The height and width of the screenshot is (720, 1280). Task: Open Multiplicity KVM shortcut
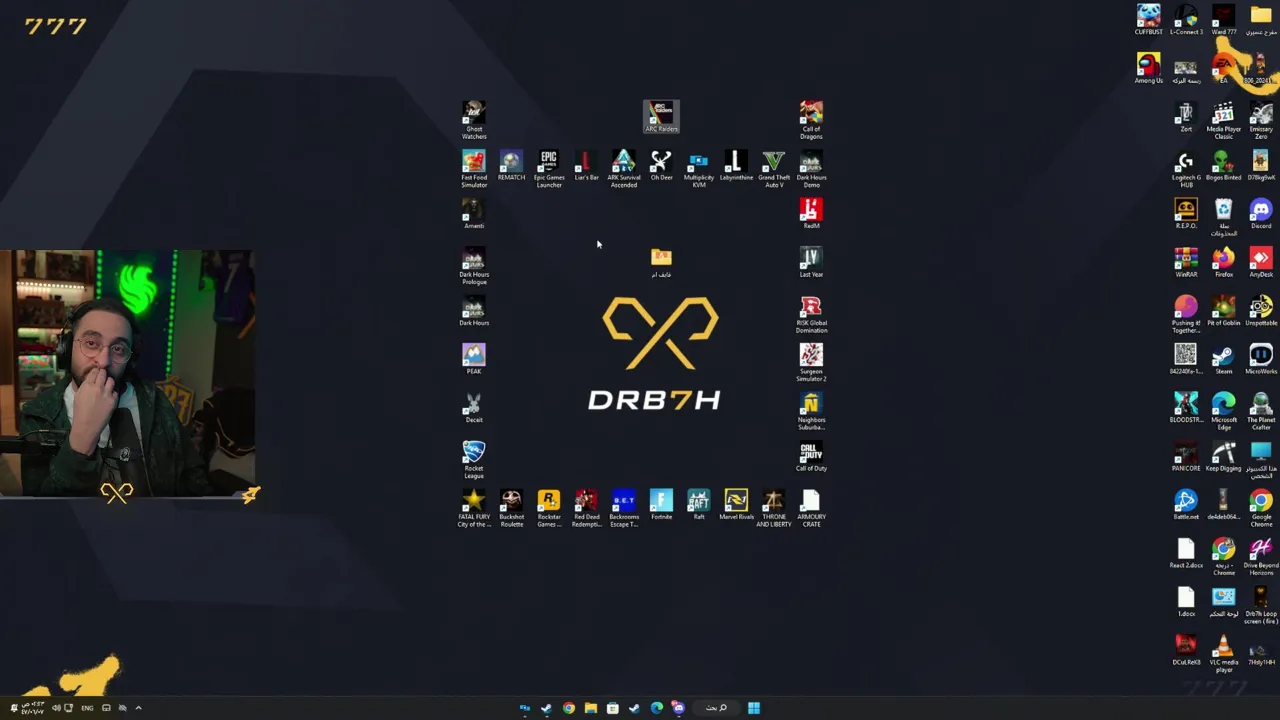(699, 169)
